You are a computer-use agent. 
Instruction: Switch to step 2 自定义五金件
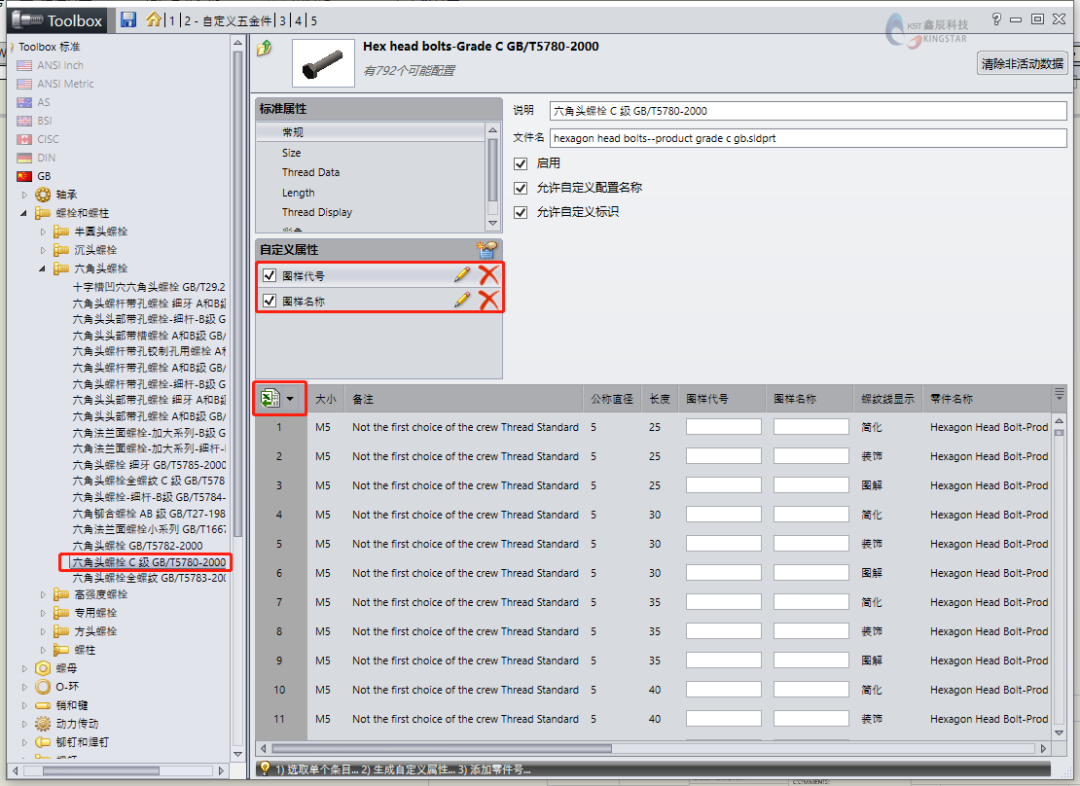[227, 21]
